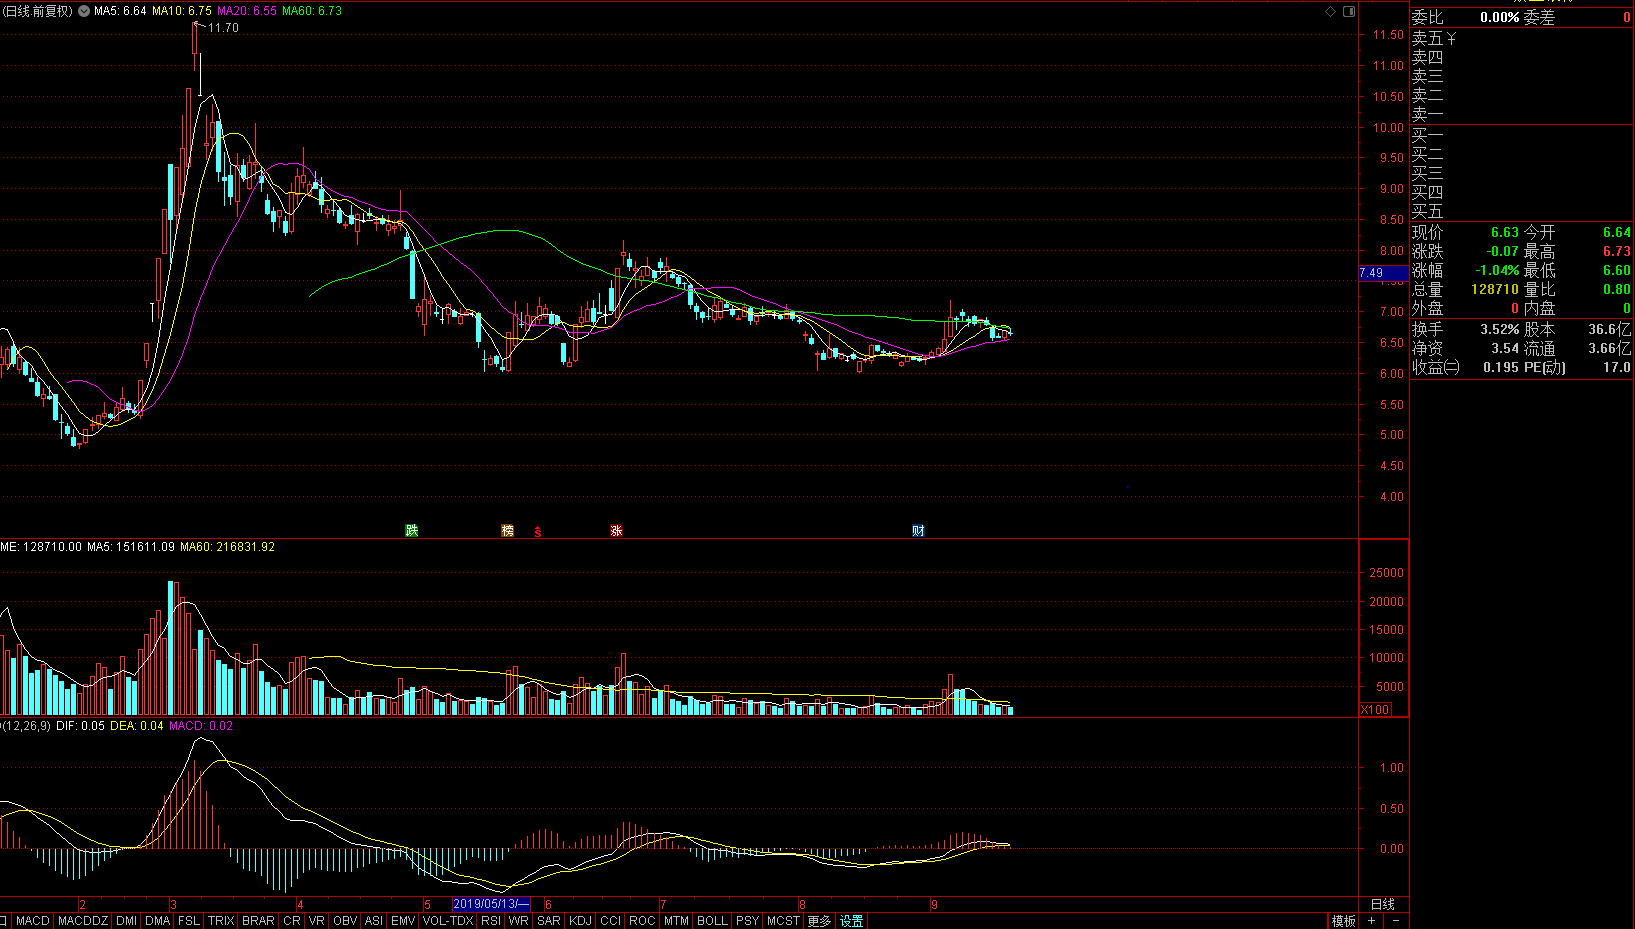This screenshot has height=929, width=1635.
Task: Click the 换手 3.52% value
Action: coord(1499,329)
